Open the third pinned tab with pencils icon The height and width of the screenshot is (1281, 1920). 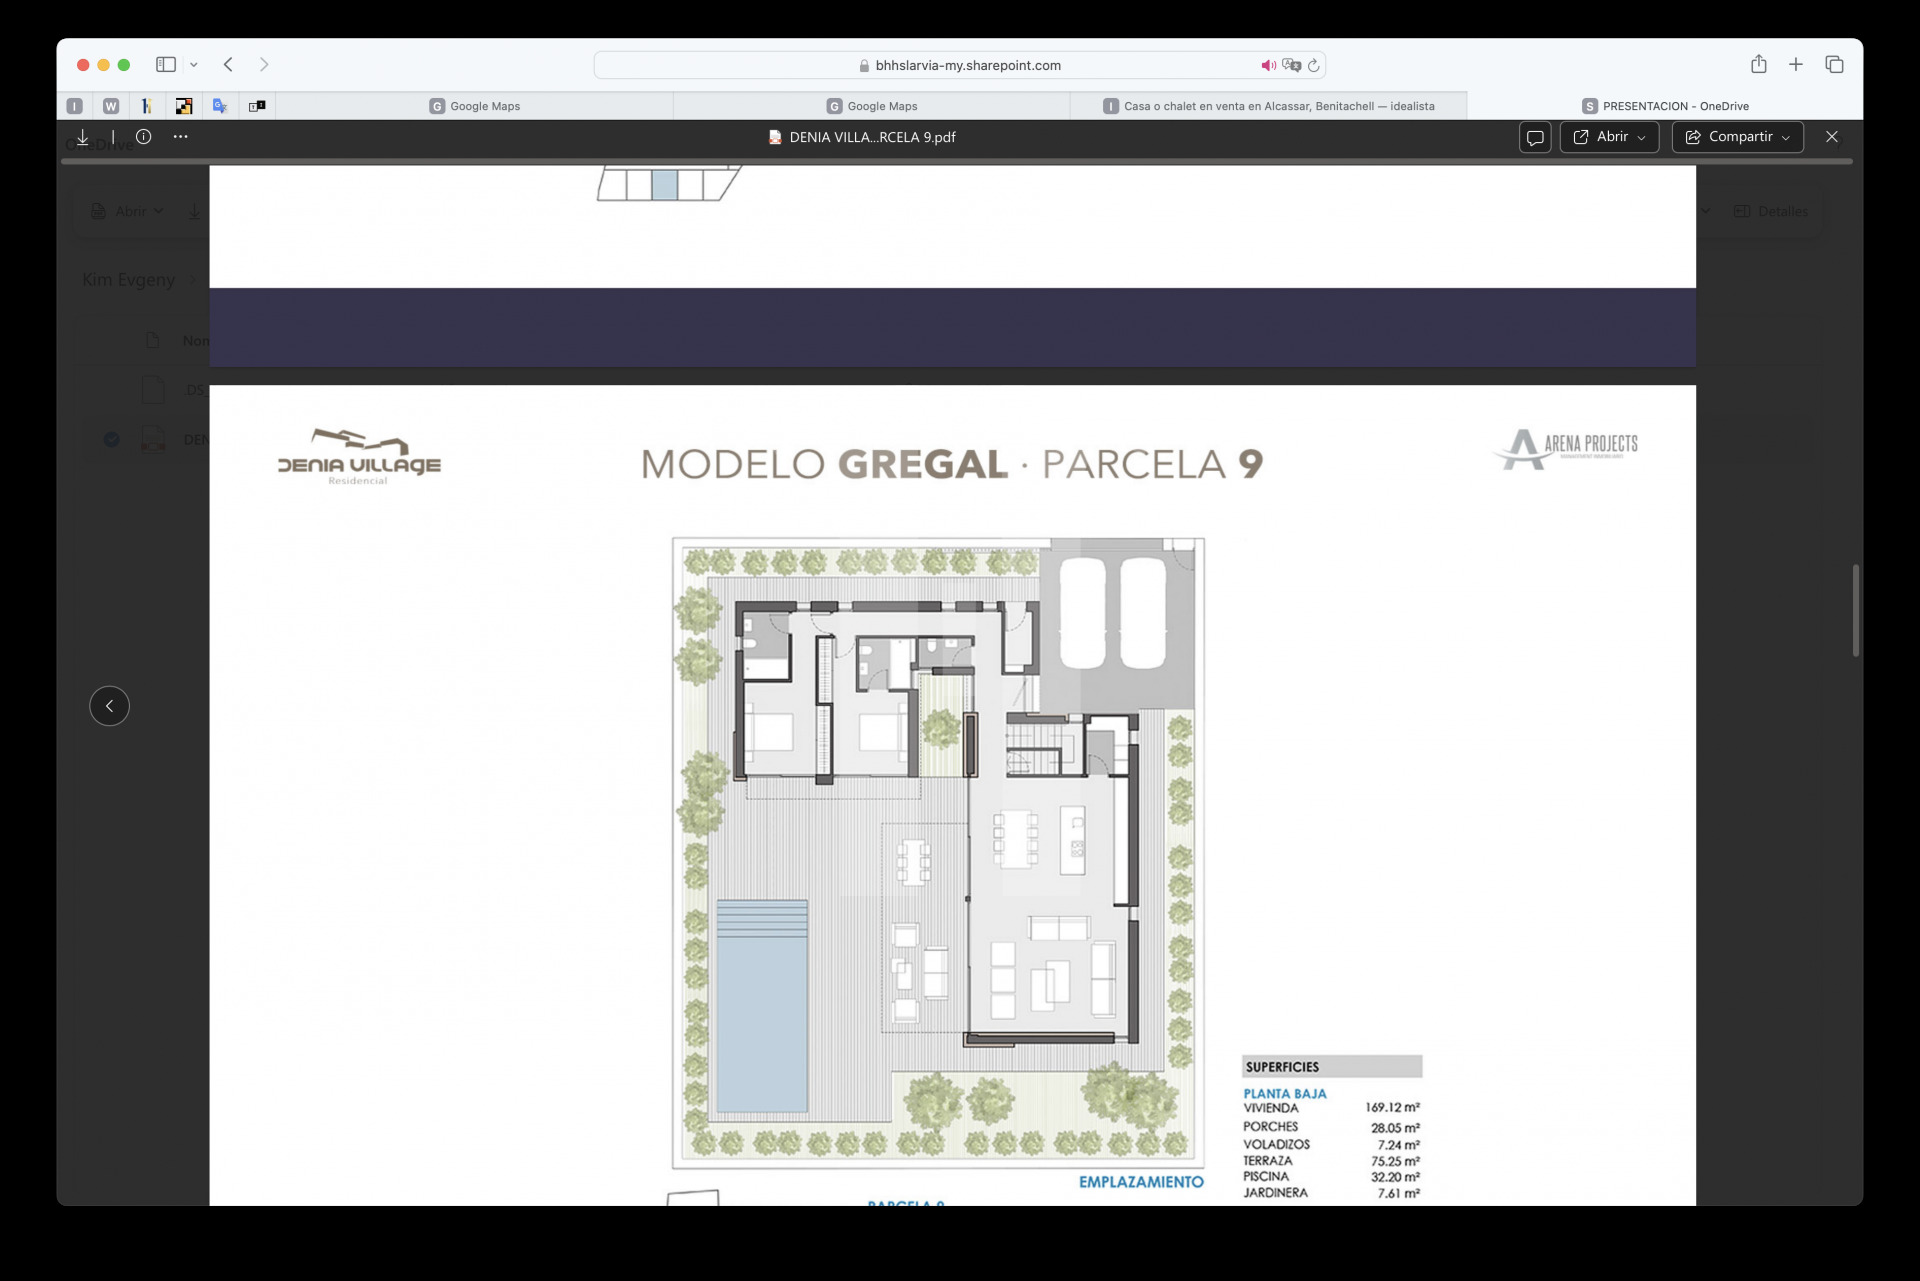point(147,106)
